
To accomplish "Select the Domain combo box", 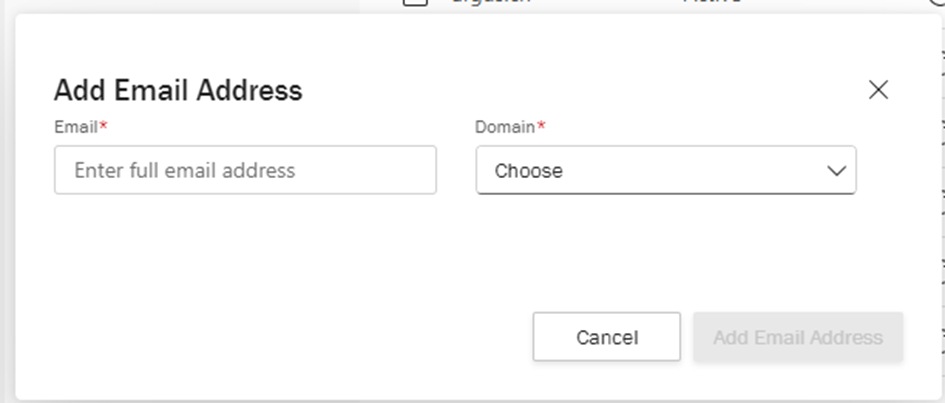I will pyautogui.click(x=665, y=170).
